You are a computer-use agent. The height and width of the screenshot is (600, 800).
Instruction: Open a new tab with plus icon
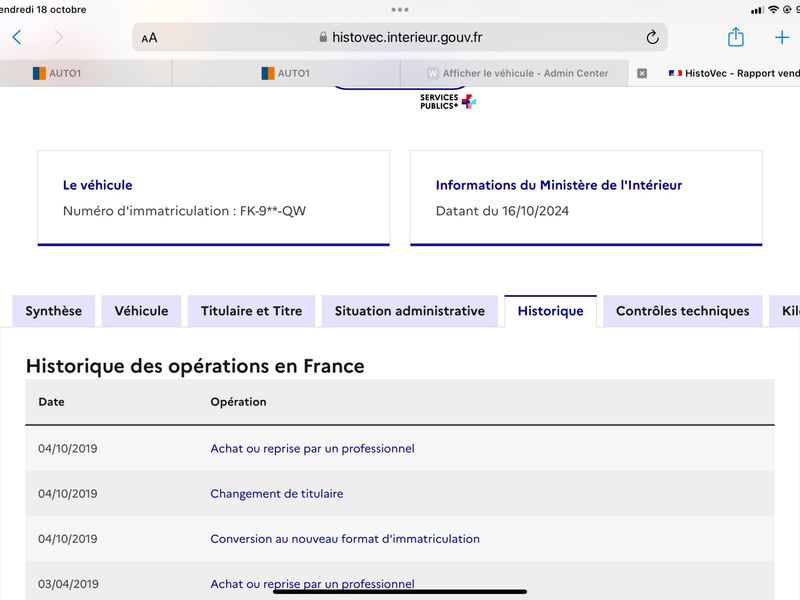coord(782,37)
